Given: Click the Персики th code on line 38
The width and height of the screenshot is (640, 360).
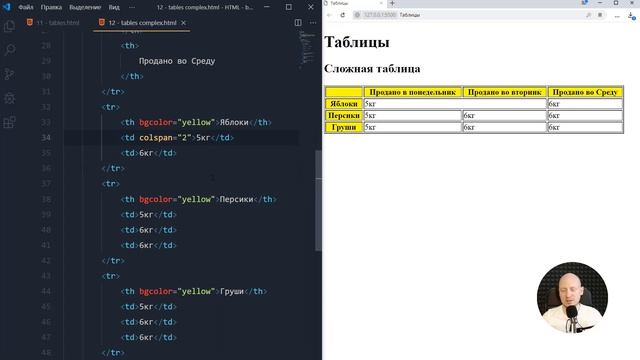Looking at the screenshot, I should coord(198,199).
